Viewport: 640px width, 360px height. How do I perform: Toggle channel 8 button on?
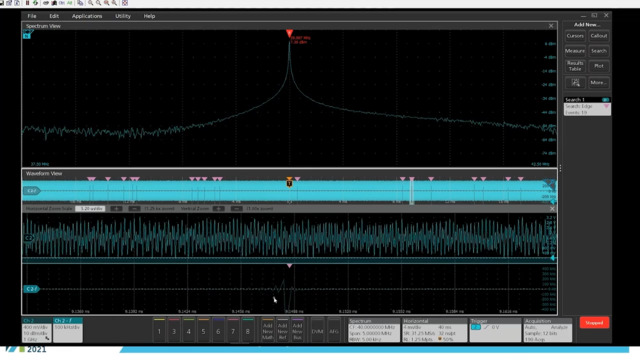[x=247, y=331]
